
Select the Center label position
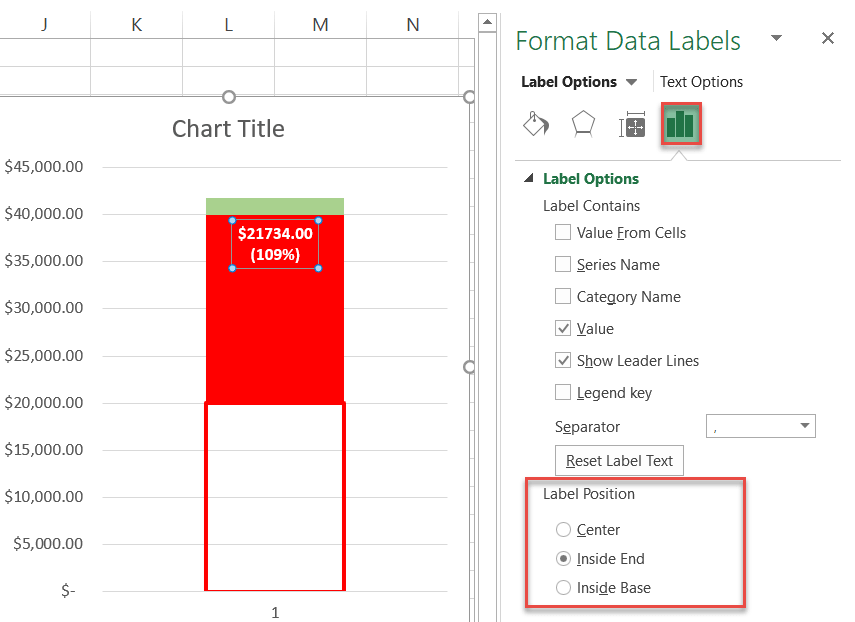(x=564, y=530)
